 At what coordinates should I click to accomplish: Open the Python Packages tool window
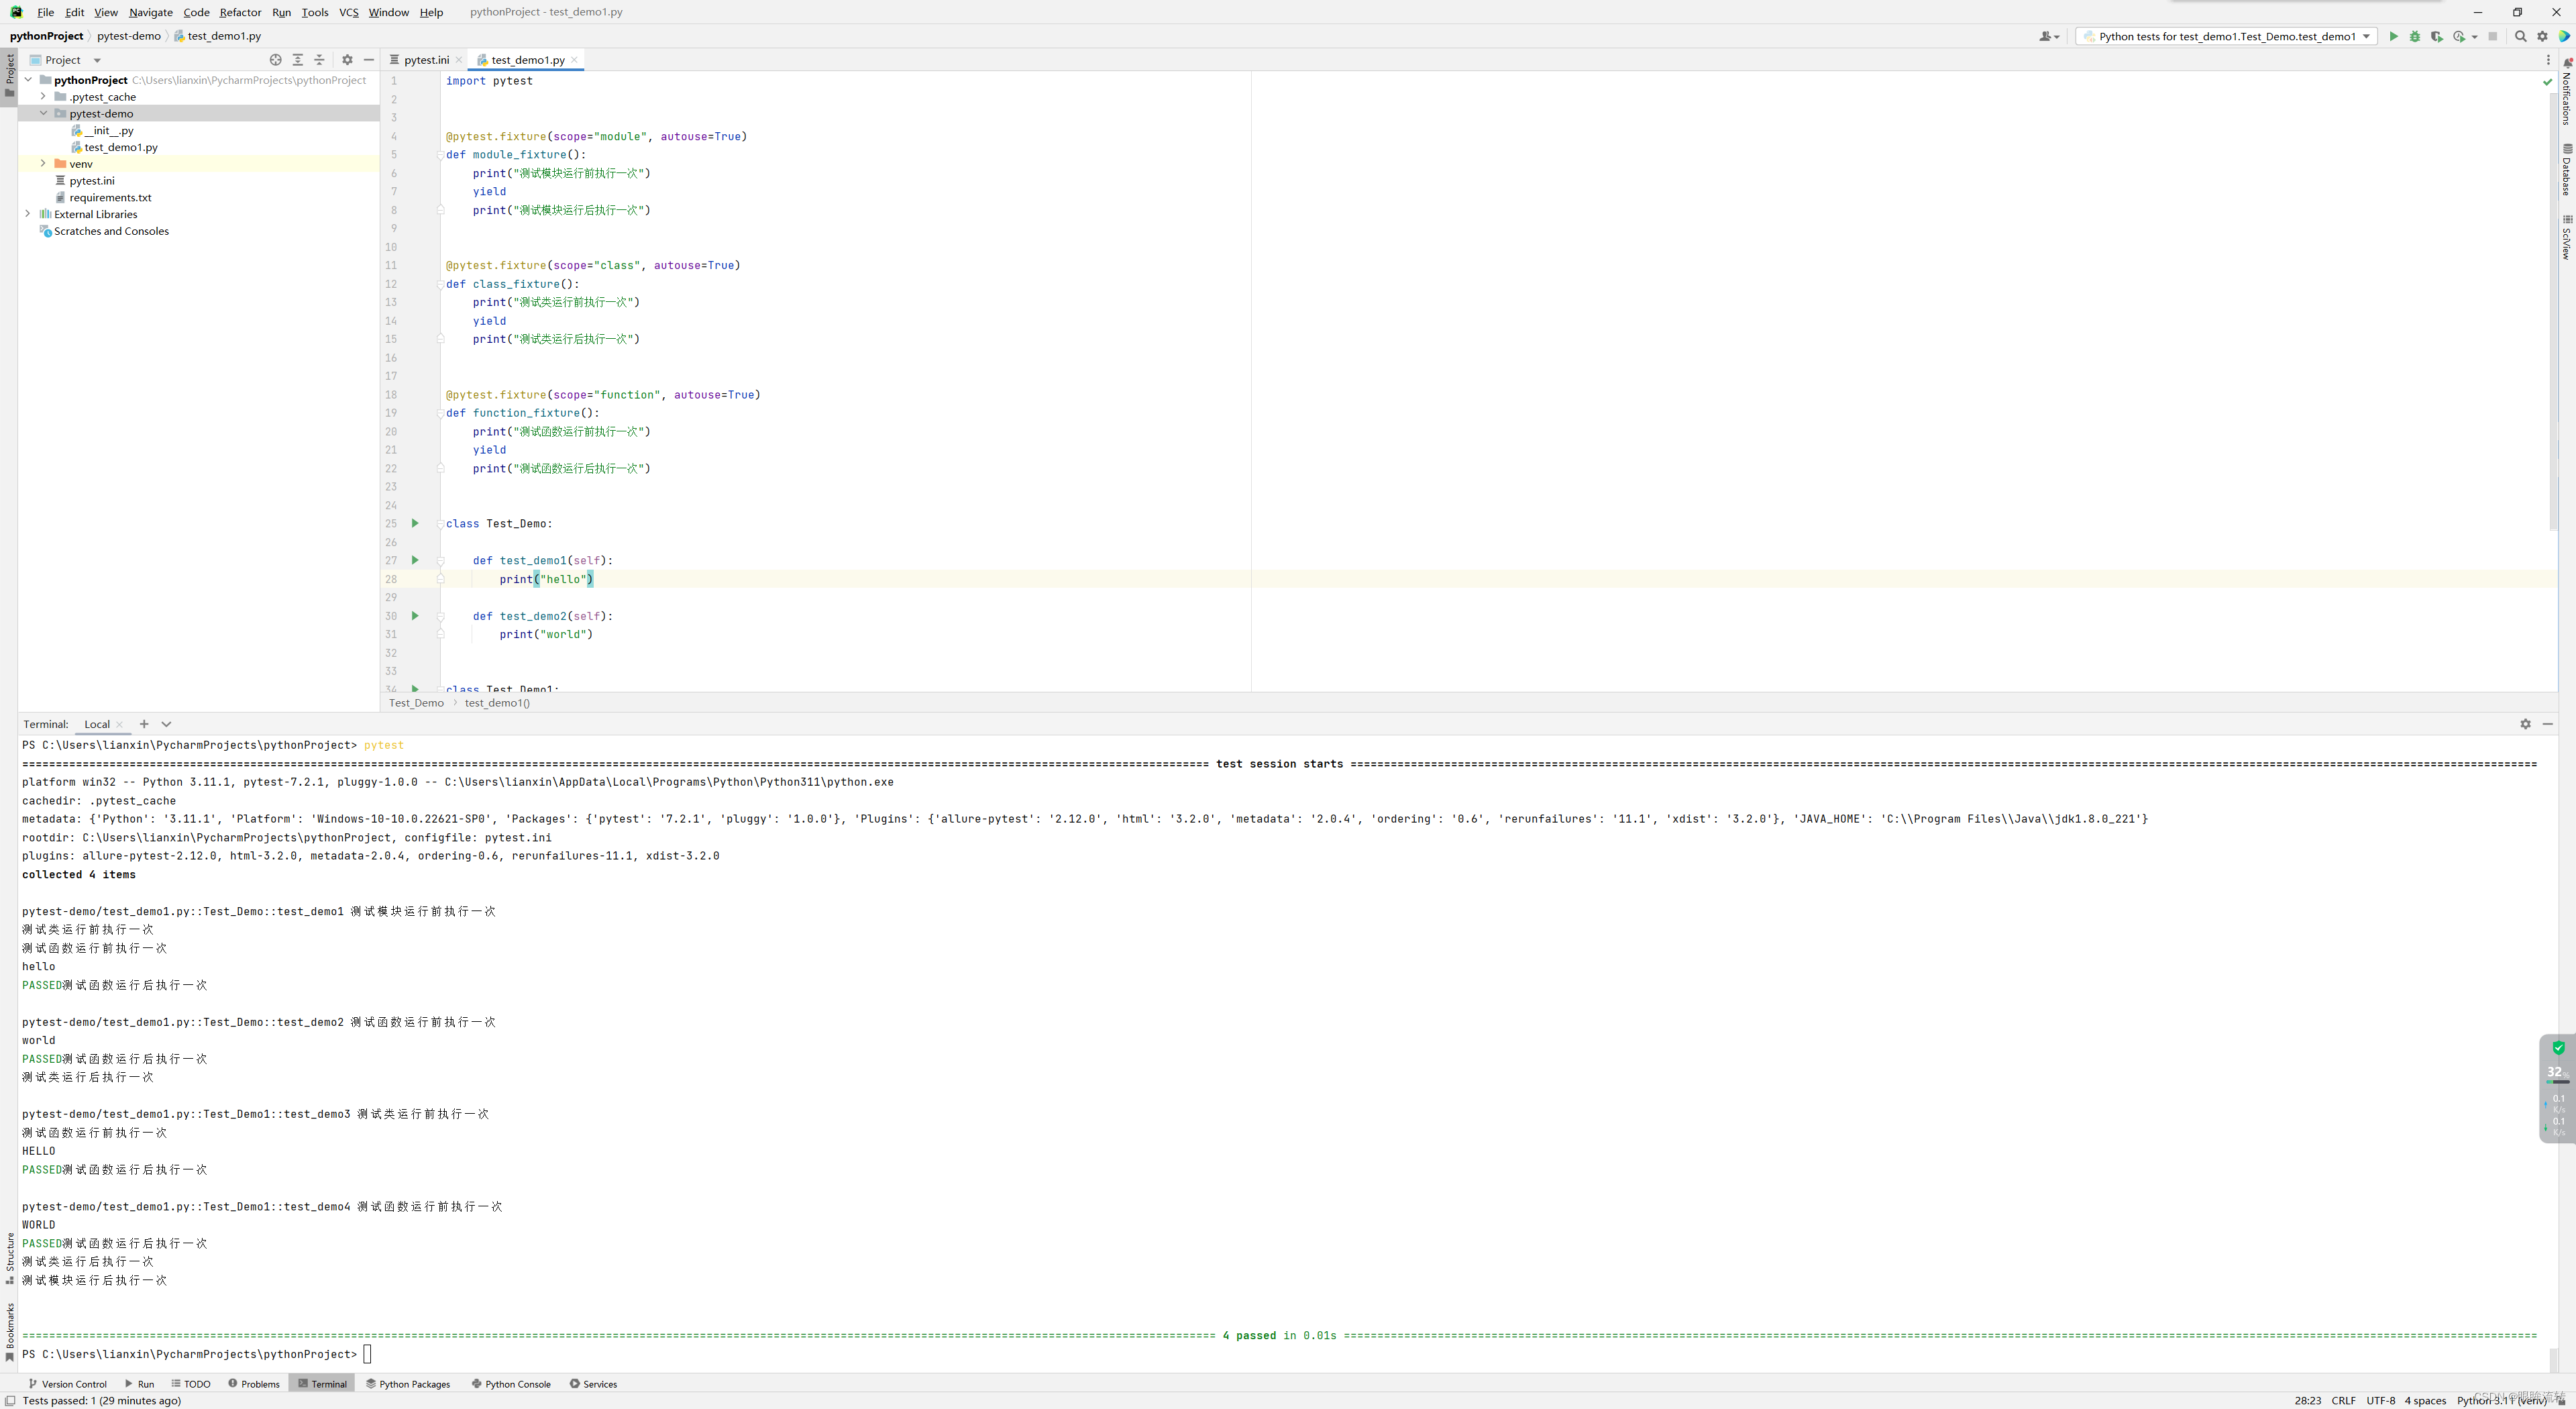click(x=408, y=1384)
